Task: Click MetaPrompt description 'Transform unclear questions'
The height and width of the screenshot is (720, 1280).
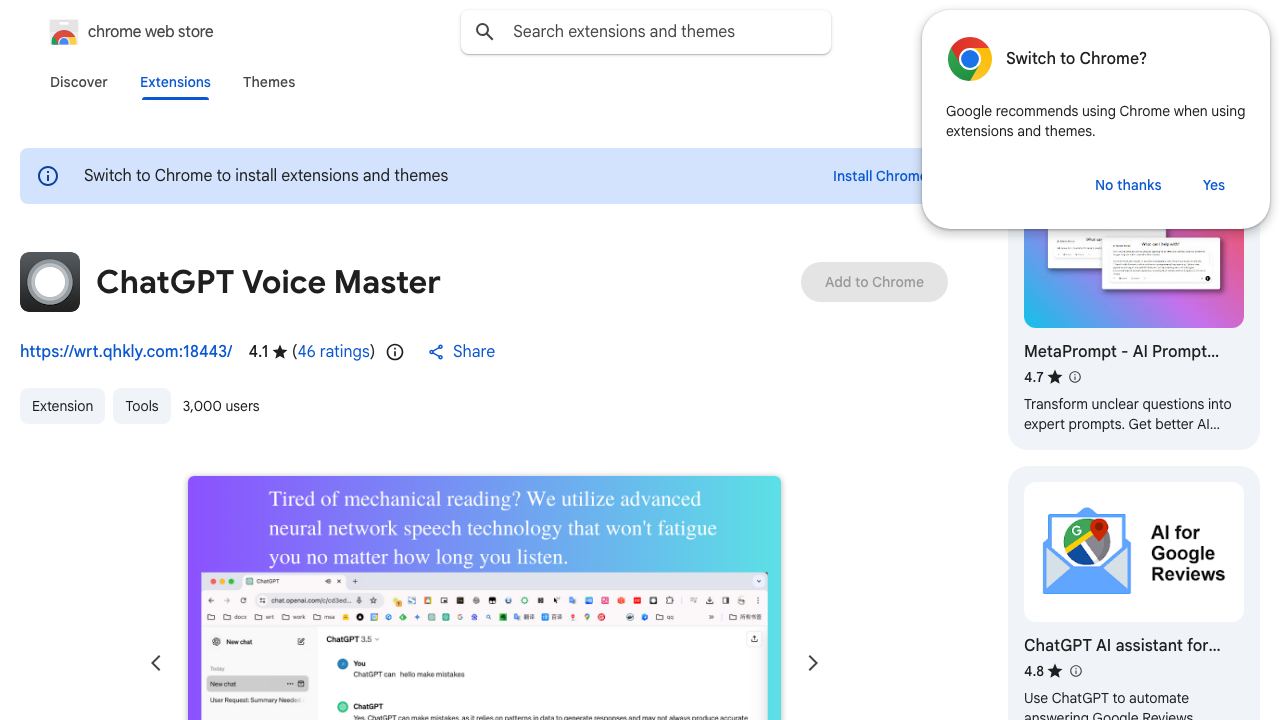Action: point(1128,414)
